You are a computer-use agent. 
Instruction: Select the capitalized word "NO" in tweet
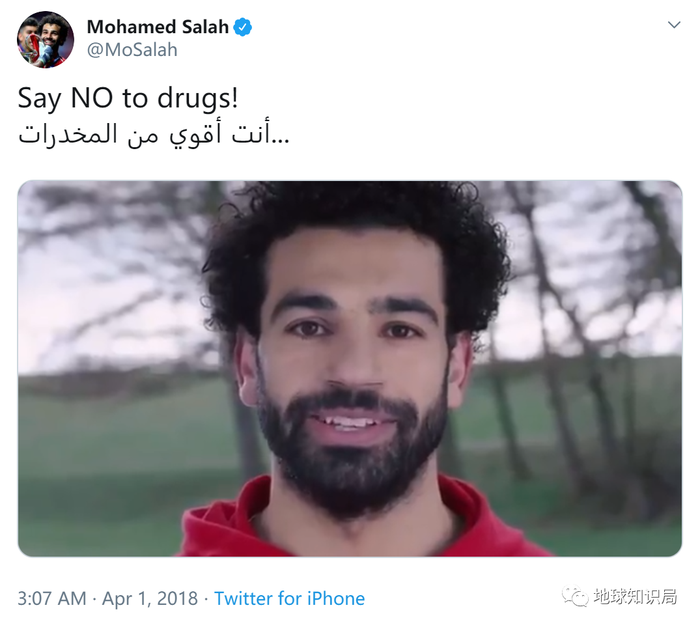pos(92,97)
